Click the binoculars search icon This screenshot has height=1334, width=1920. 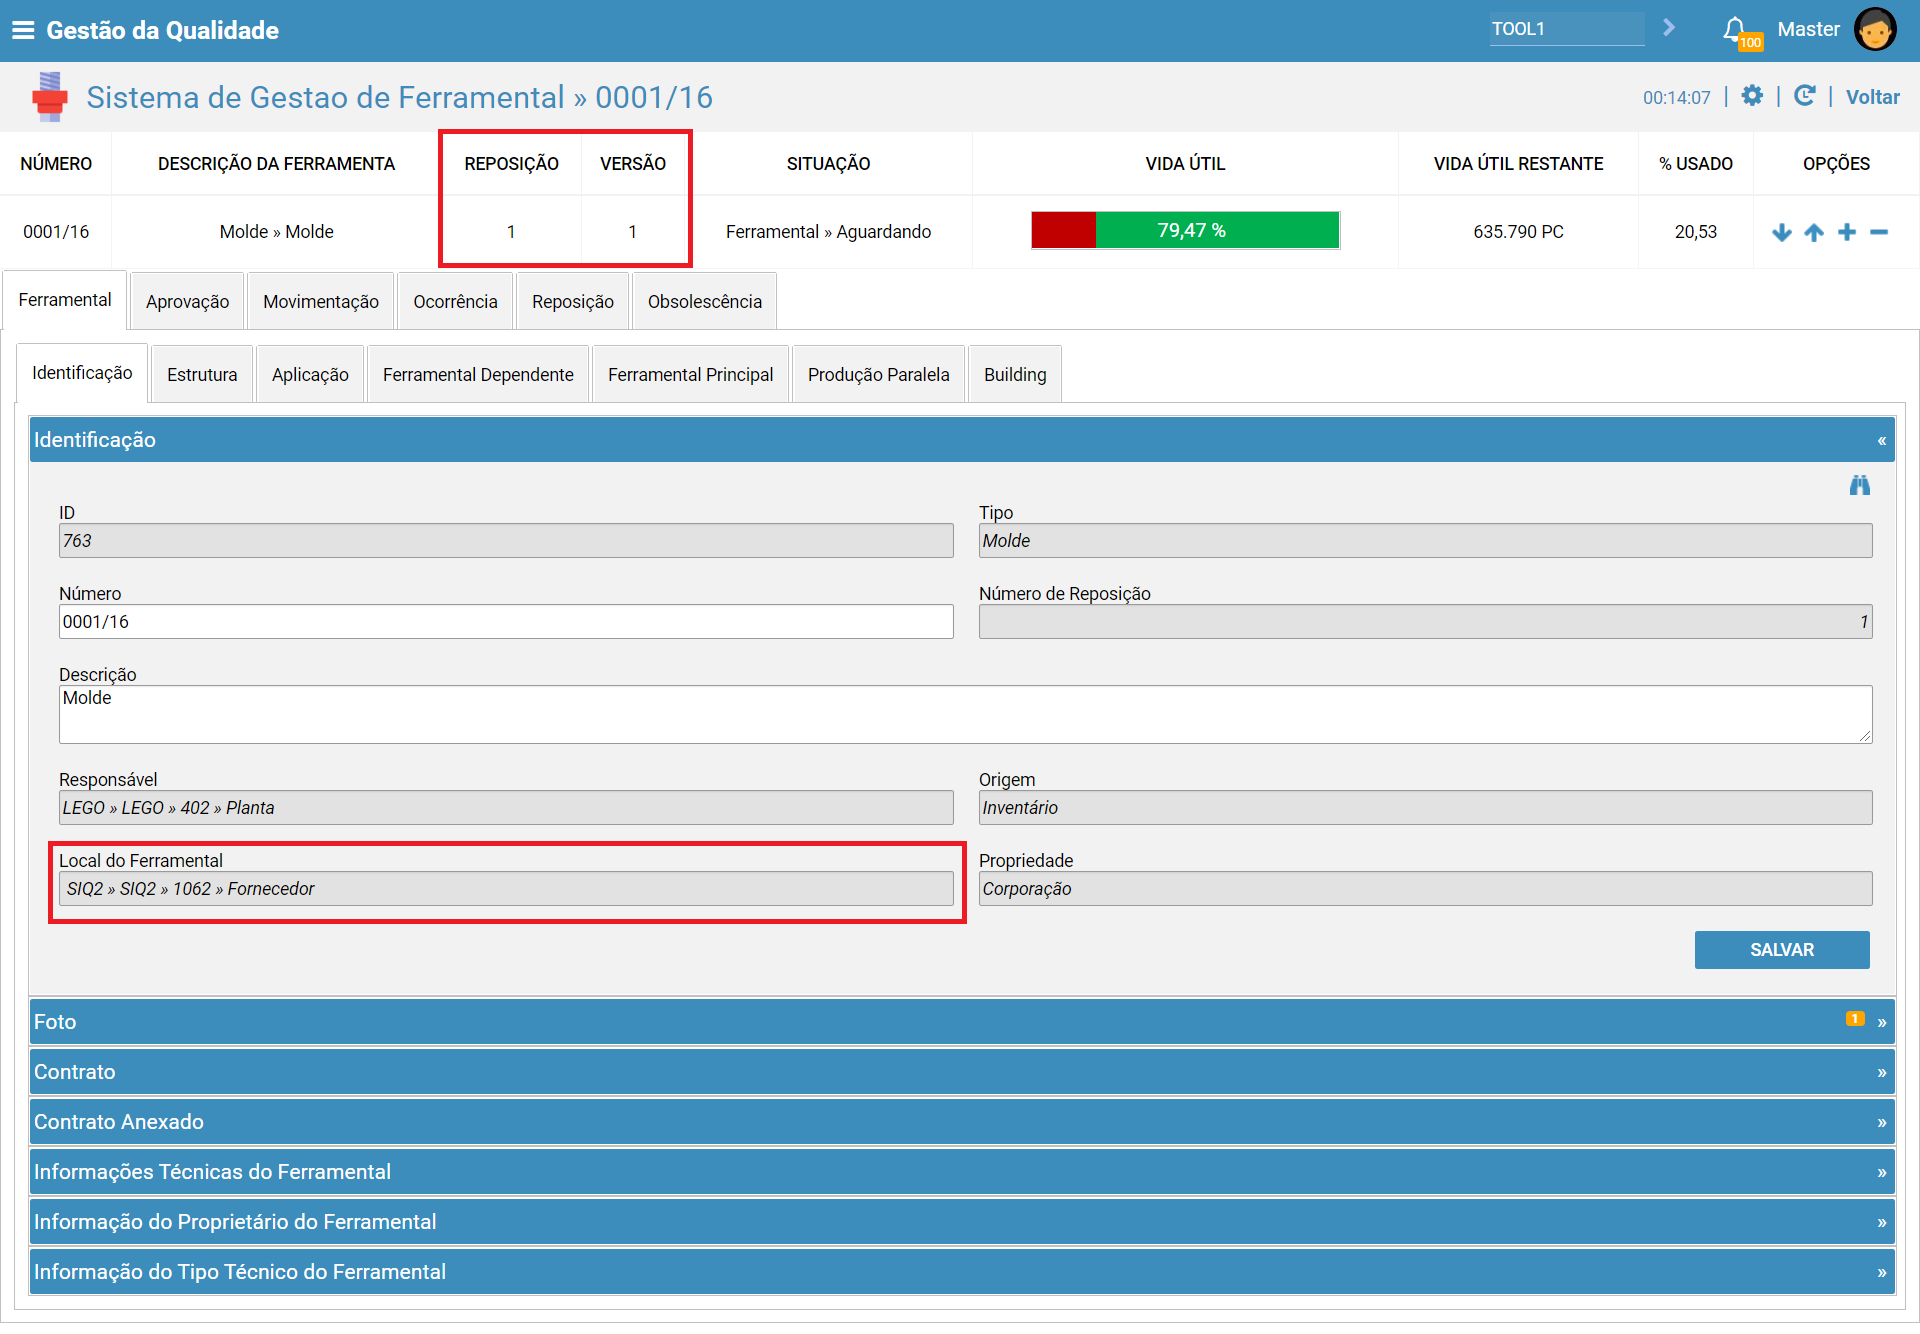1860,486
